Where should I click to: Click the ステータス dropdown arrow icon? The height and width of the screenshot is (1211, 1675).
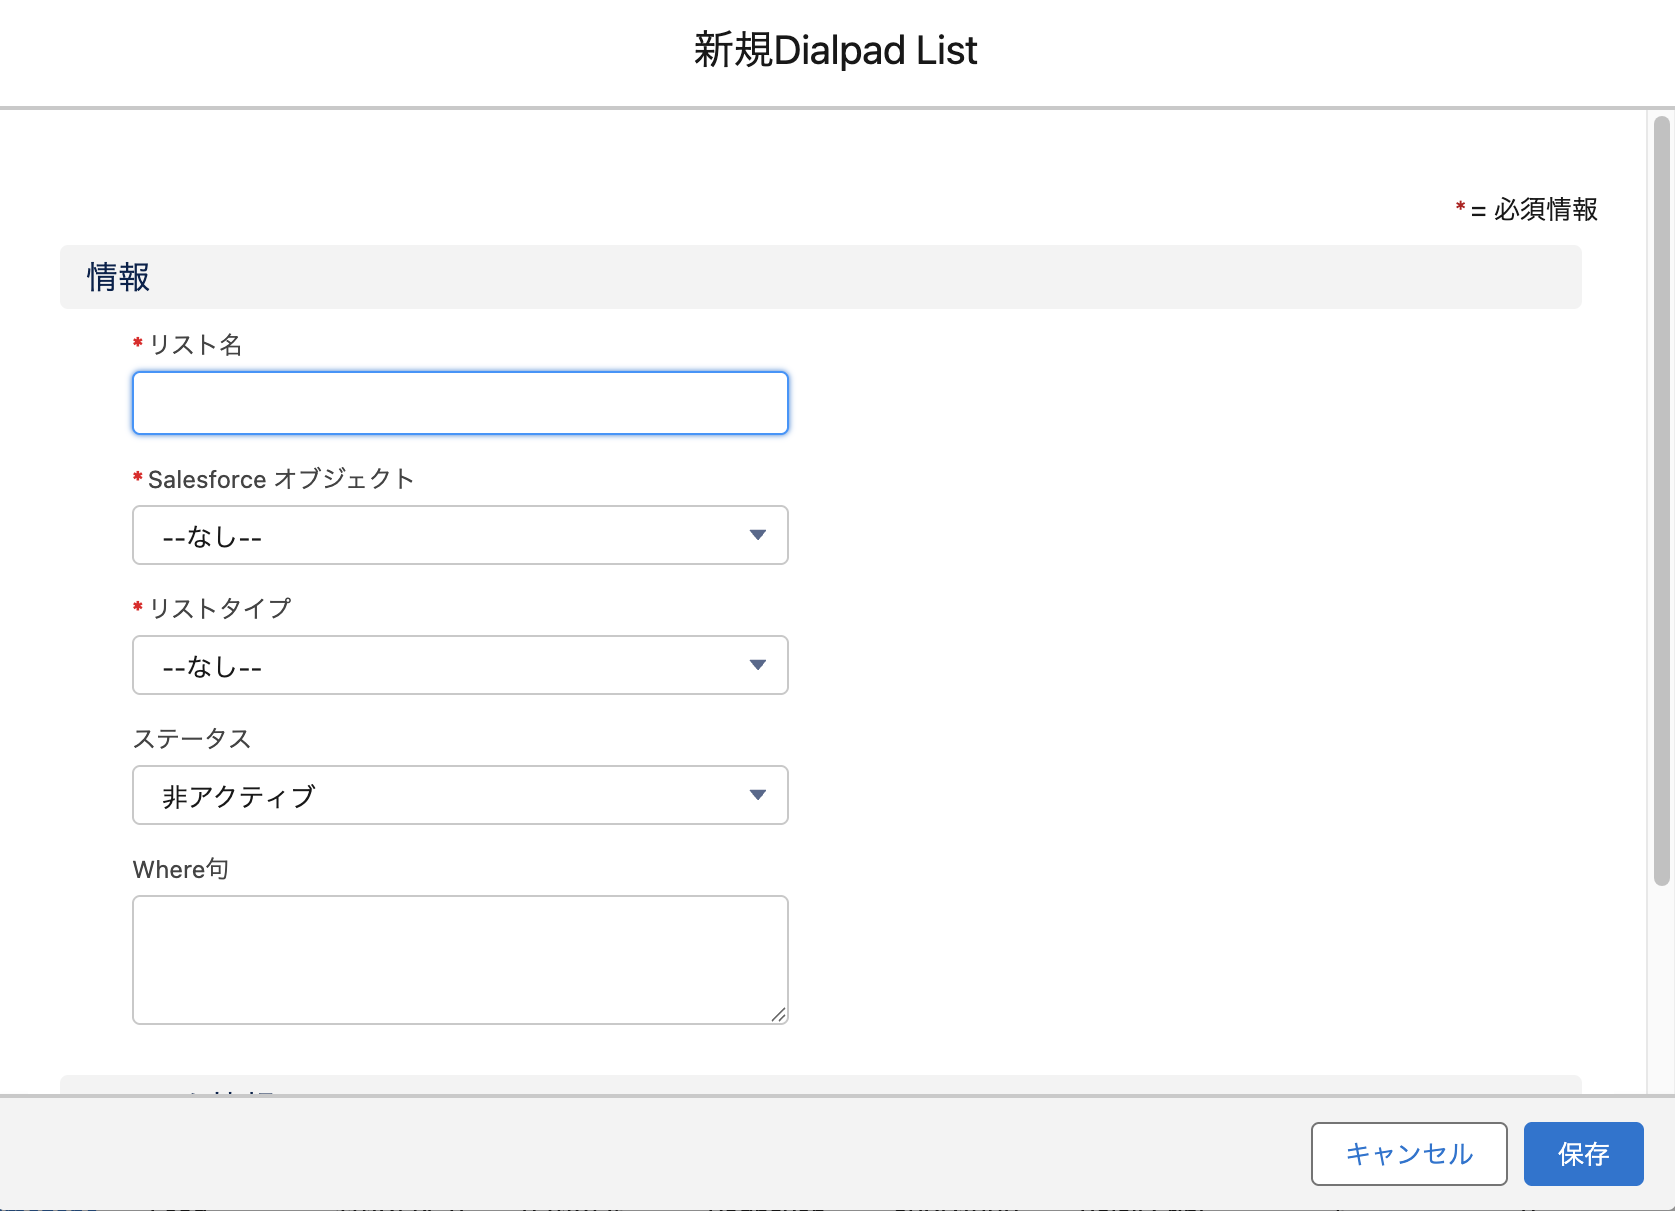tap(758, 795)
